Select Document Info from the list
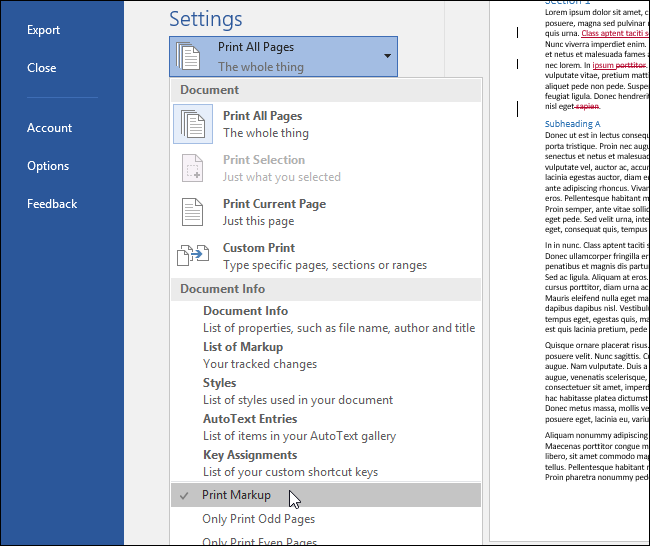This screenshot has width=650, height=546. point(245,311)
